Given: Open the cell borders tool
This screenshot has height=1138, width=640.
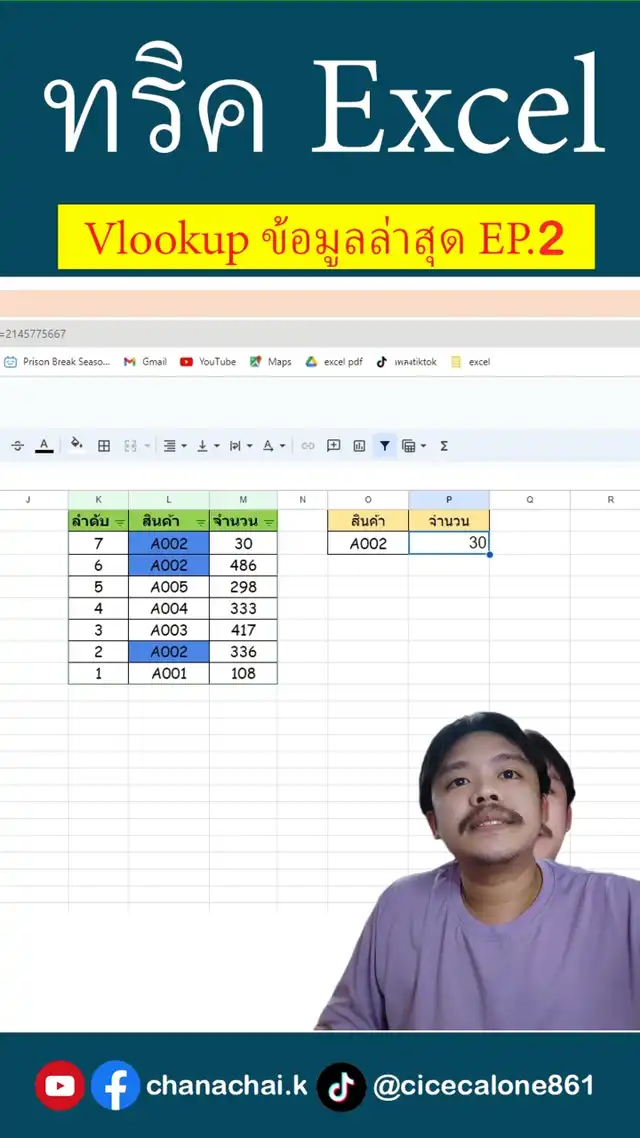Looking at the screenshot, I should tap(104, 446).
